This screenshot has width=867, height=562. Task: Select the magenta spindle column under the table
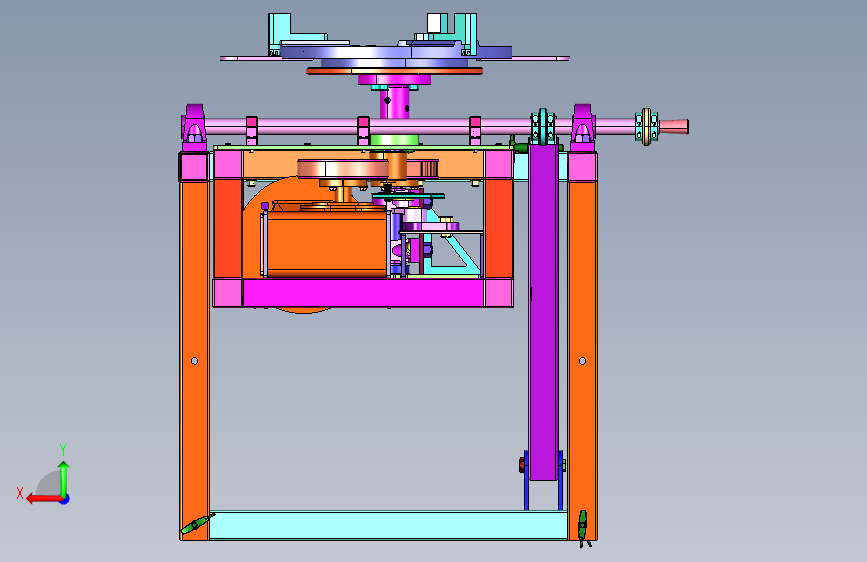click(x=394, y=103)
